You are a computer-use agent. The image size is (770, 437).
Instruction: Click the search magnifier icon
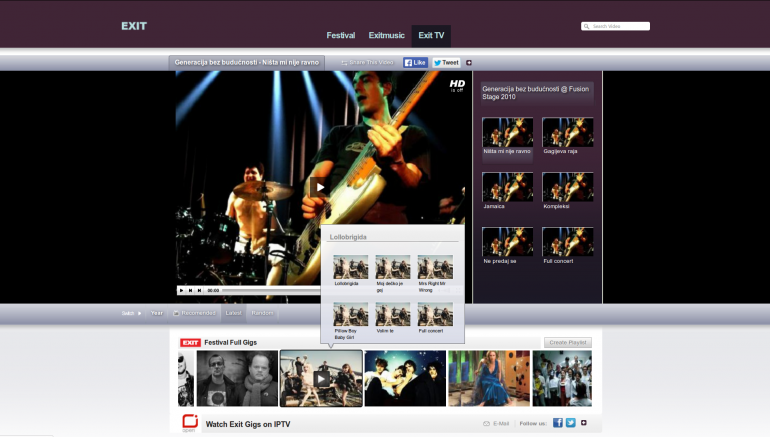586,26
